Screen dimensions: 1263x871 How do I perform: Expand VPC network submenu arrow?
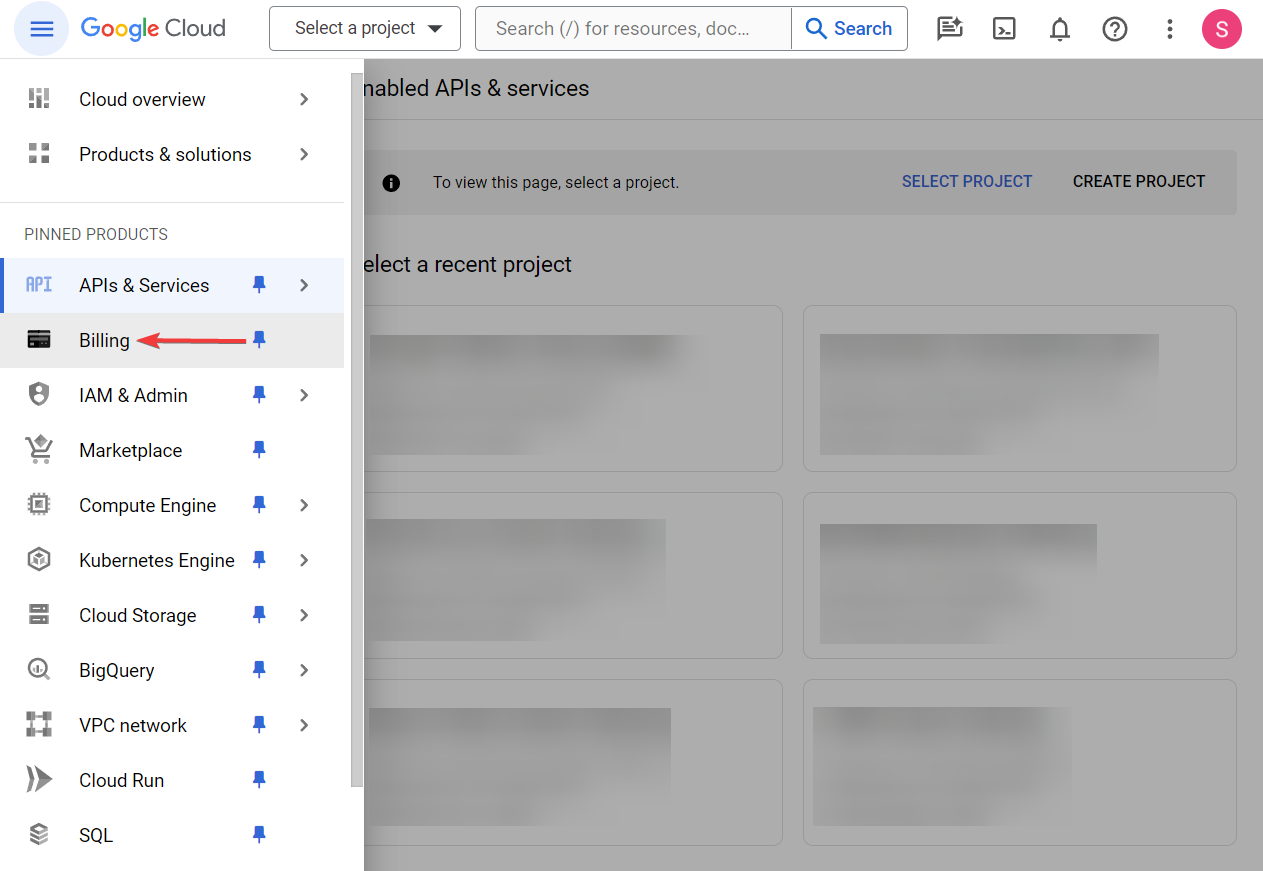click(x=304, y=725)
